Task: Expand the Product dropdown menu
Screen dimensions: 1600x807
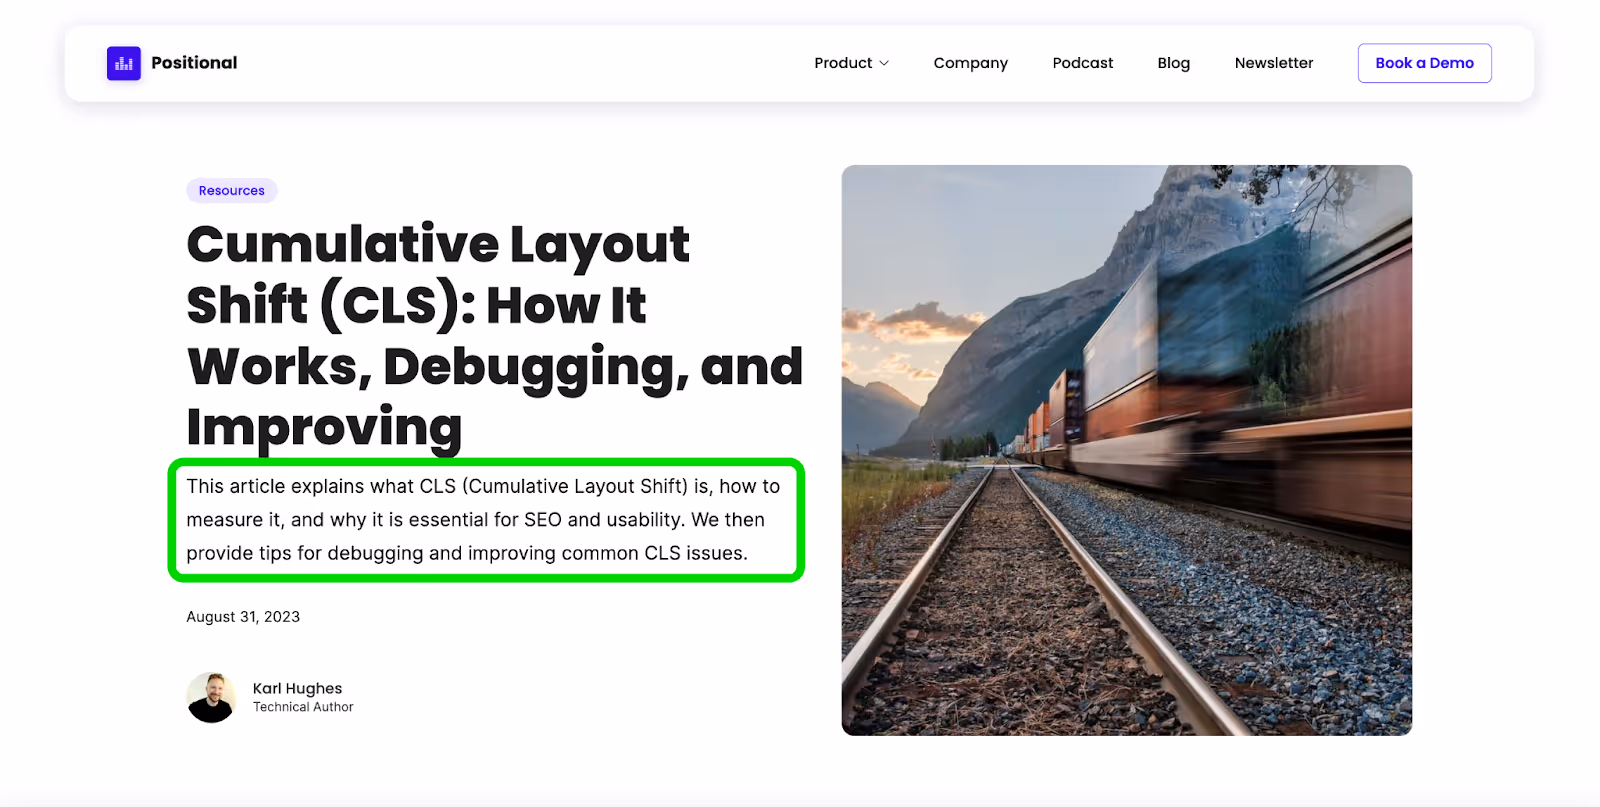Action: click(x=851, y=63)
